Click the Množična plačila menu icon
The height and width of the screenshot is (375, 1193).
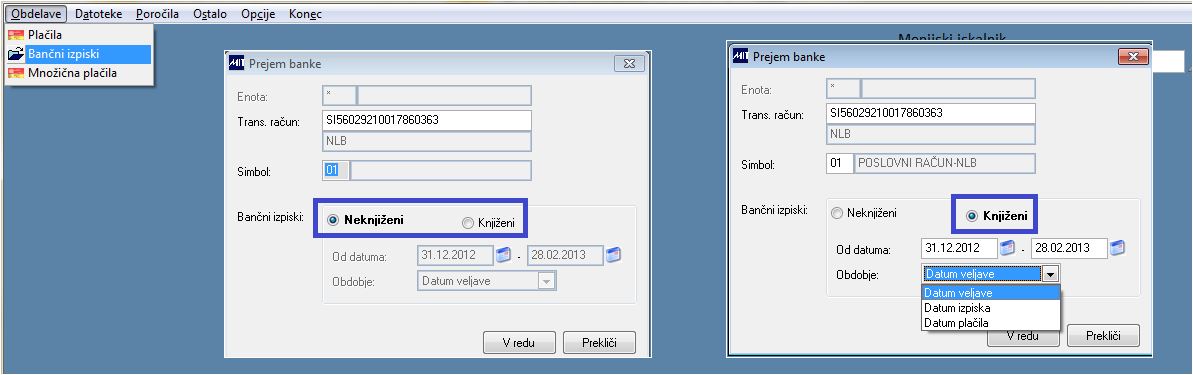(16, 74)
